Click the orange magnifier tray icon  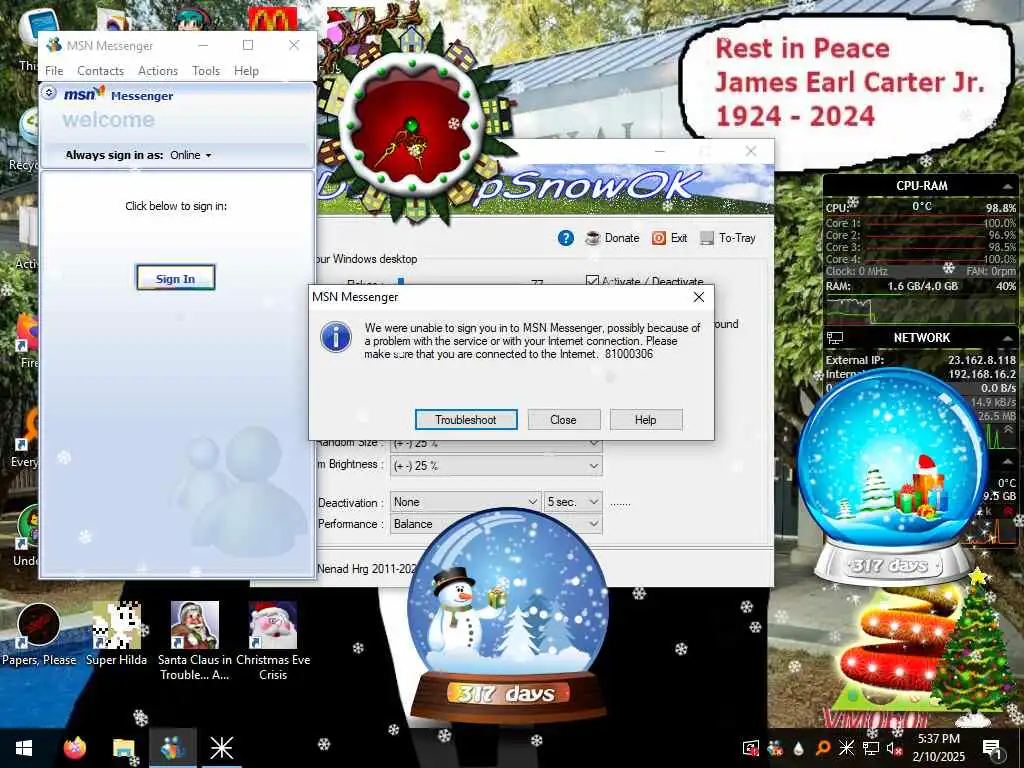[823, 748]
